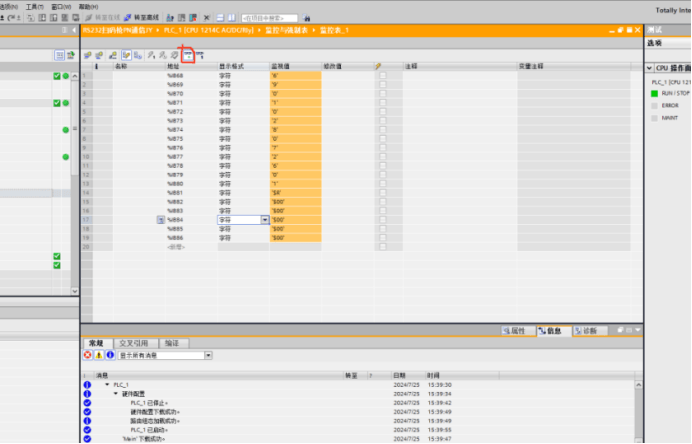Click the Start CPU icon in the main toolbar
The width and height of the screenshot is (692, 444).
click(181, 18)
